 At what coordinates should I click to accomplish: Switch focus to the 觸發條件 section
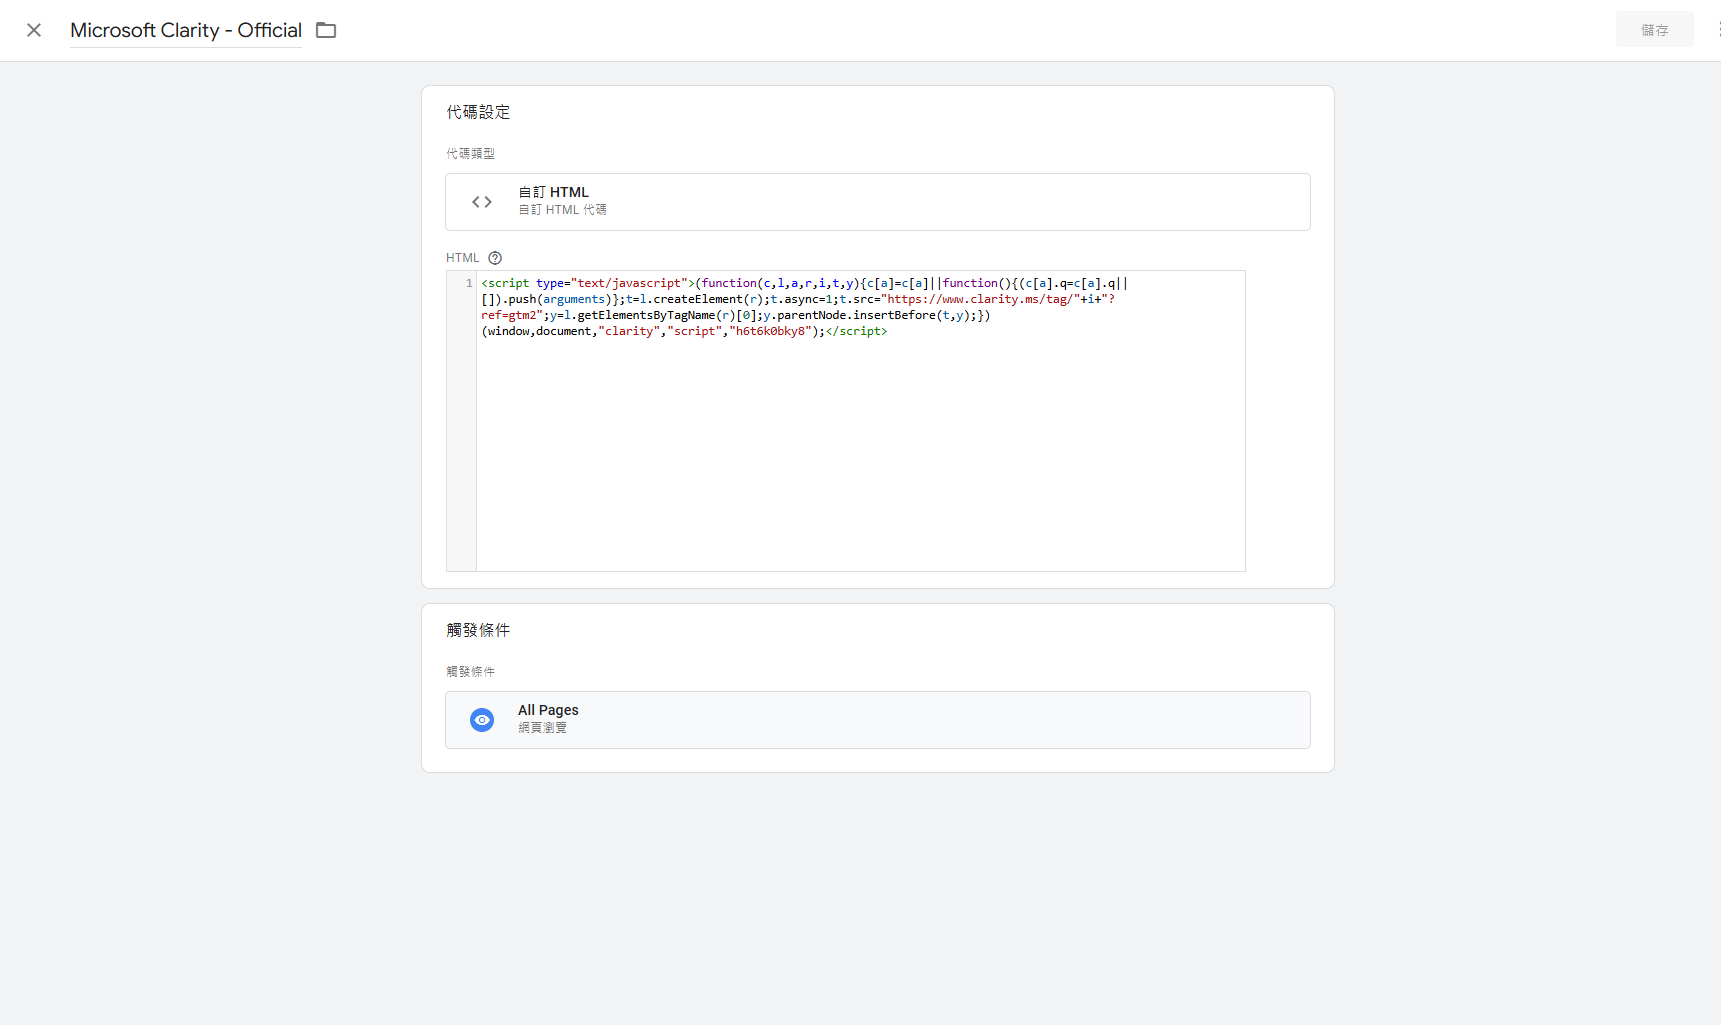click(x=478, y=630)
